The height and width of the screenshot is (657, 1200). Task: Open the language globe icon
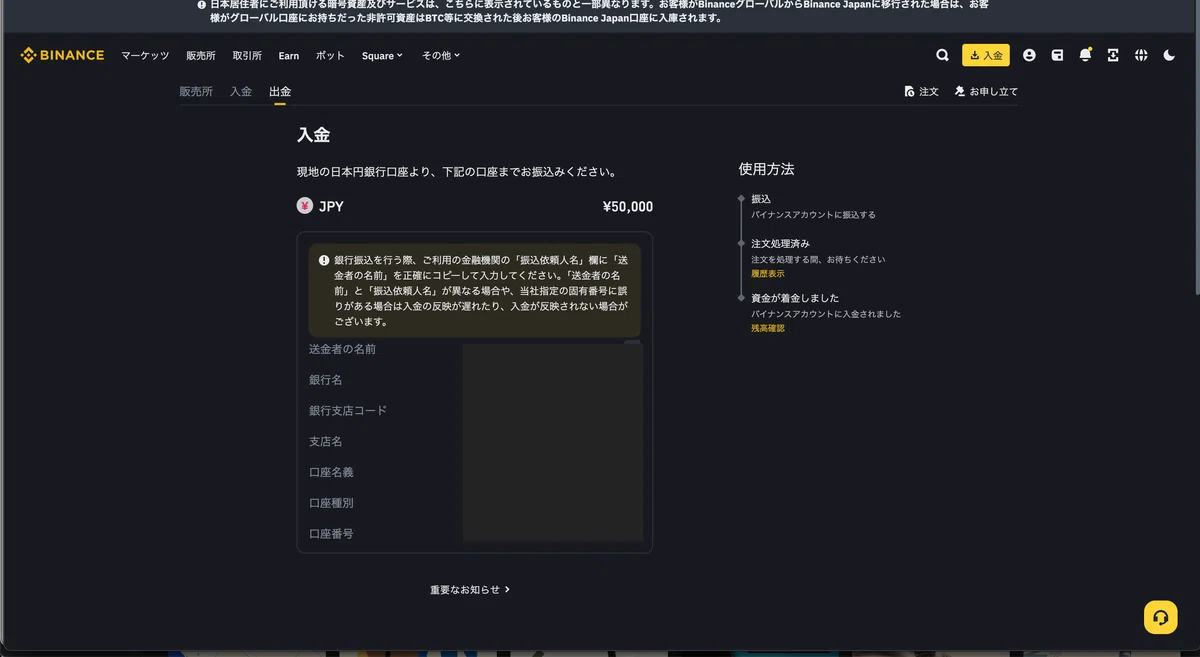[x=1141, y=55]
